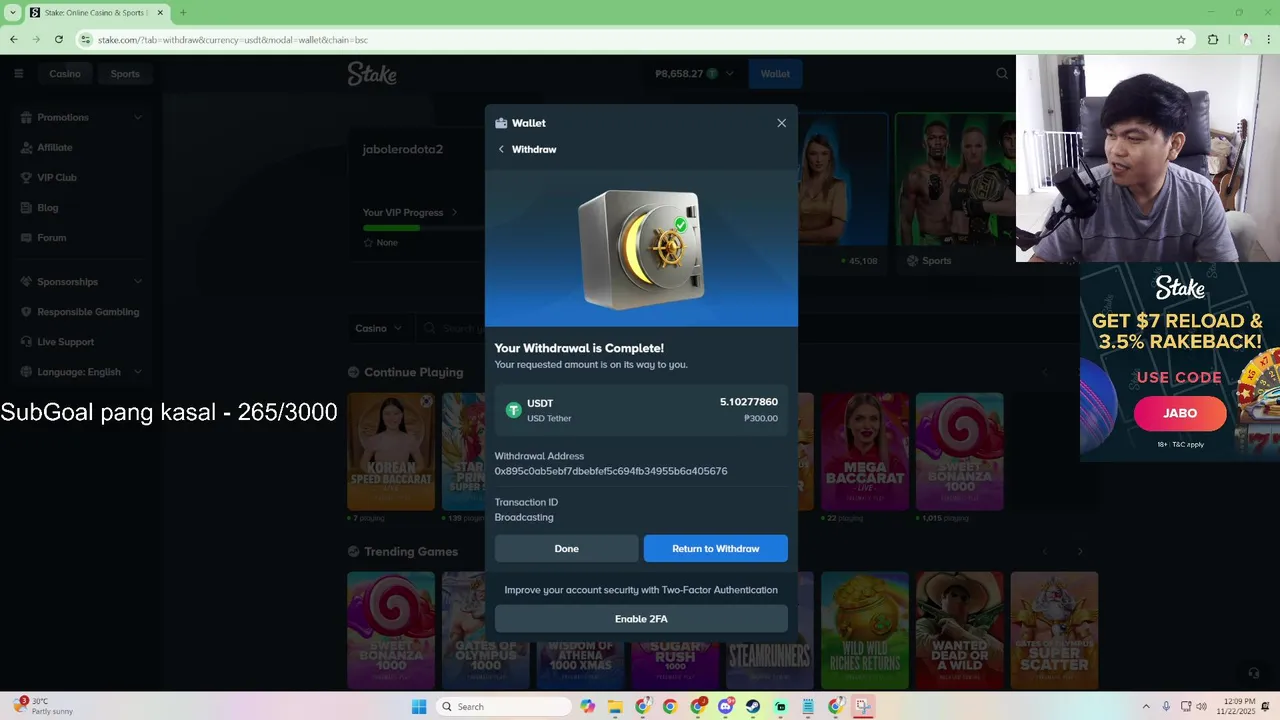Viewport: 1280px width, 720px height.
Task: Click the Live Support headset icon in sidebar
Action: click(x=25, y=341)
